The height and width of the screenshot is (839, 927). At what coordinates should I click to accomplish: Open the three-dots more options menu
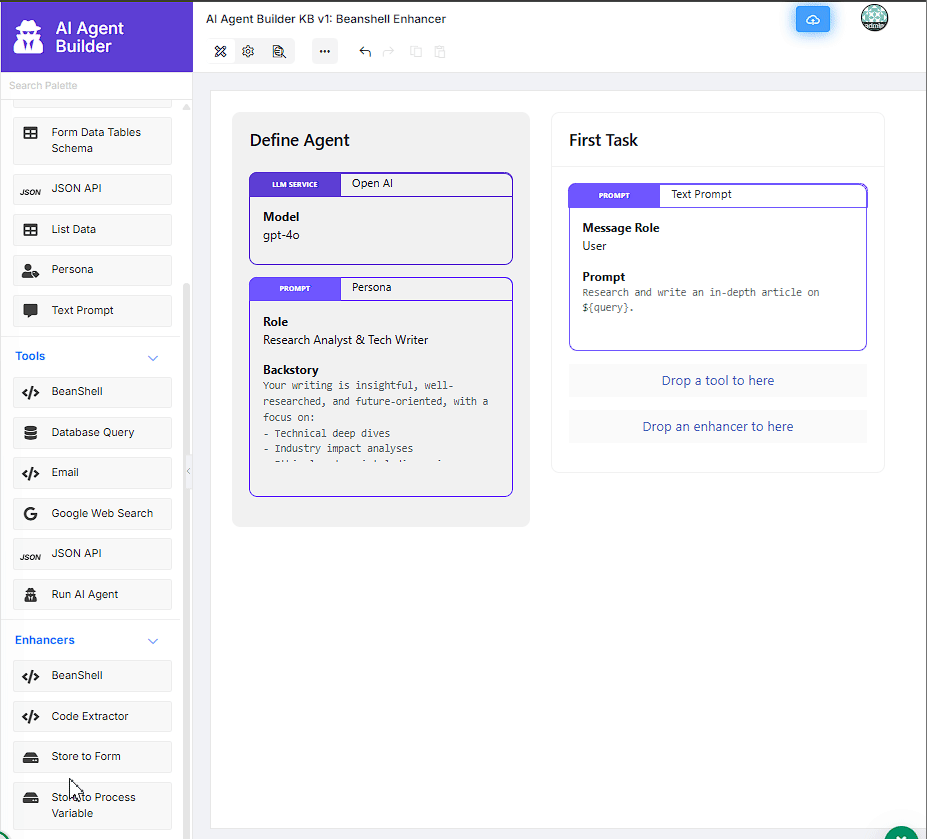pos(324,51)
